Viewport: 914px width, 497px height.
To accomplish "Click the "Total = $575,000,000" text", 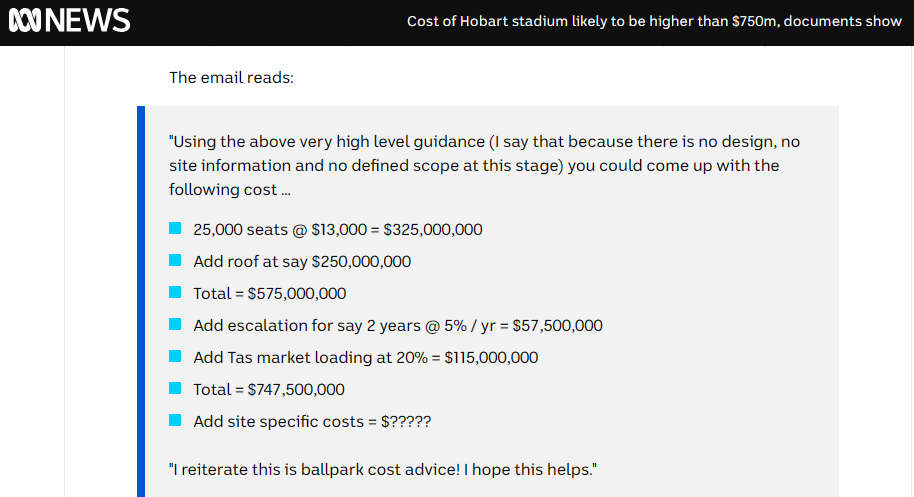I will [x=269, y=294].
